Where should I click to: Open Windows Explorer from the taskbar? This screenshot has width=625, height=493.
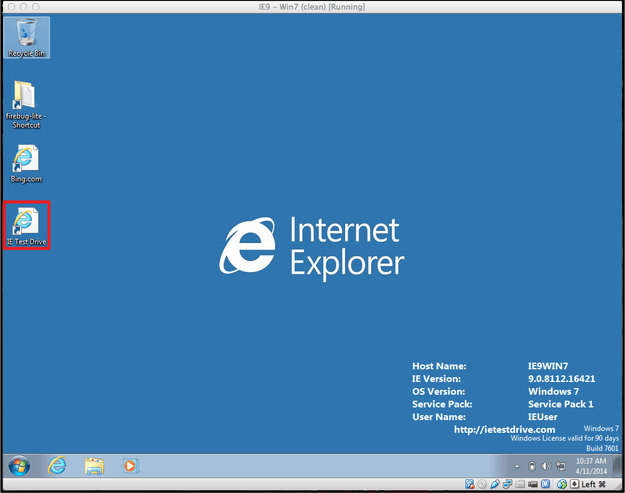pyautogui.click(x=94, y=466)
